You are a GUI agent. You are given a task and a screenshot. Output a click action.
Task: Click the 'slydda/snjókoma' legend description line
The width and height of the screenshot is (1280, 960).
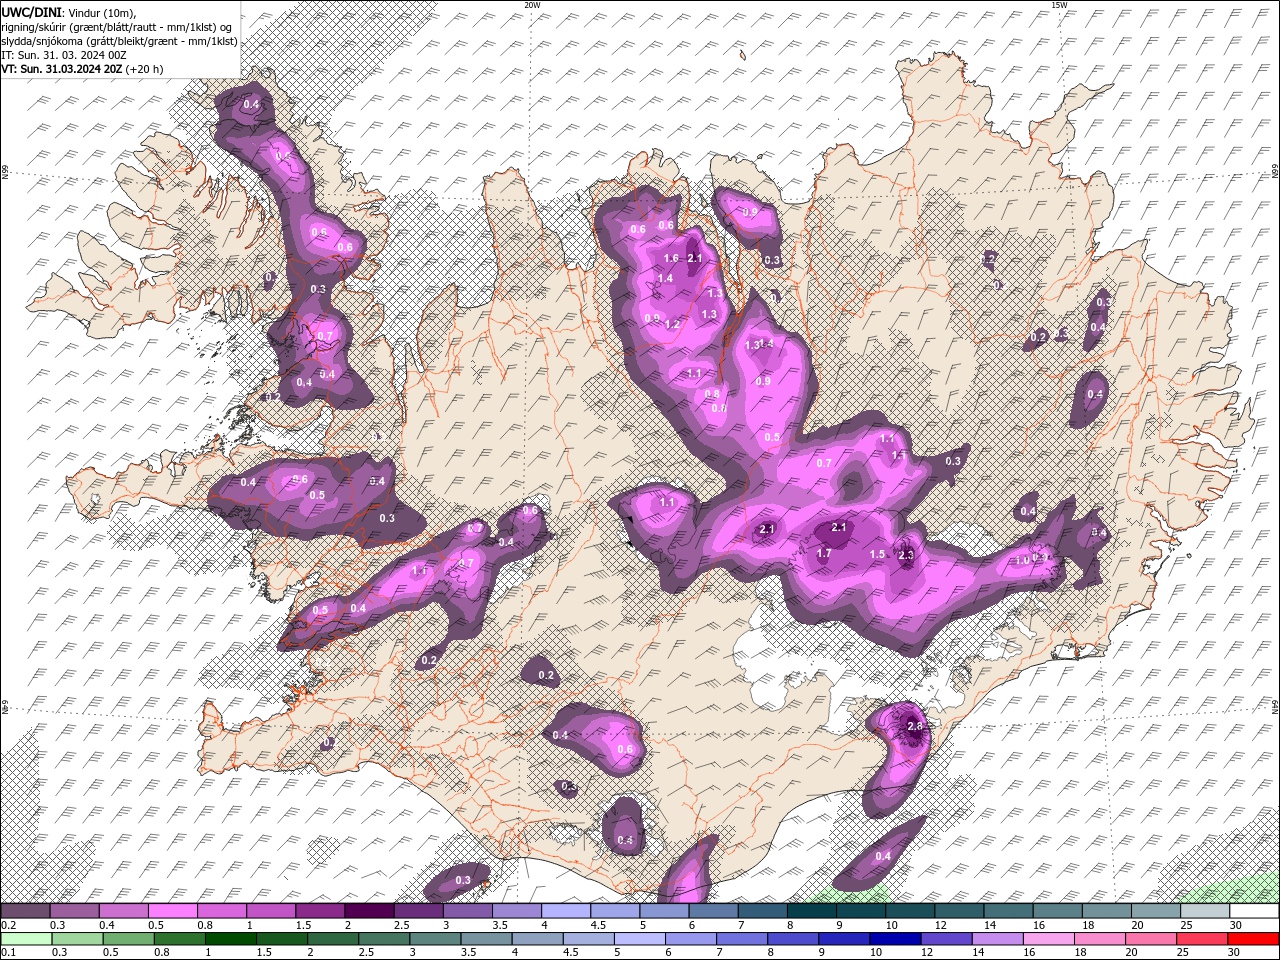[x=120, y=41]
